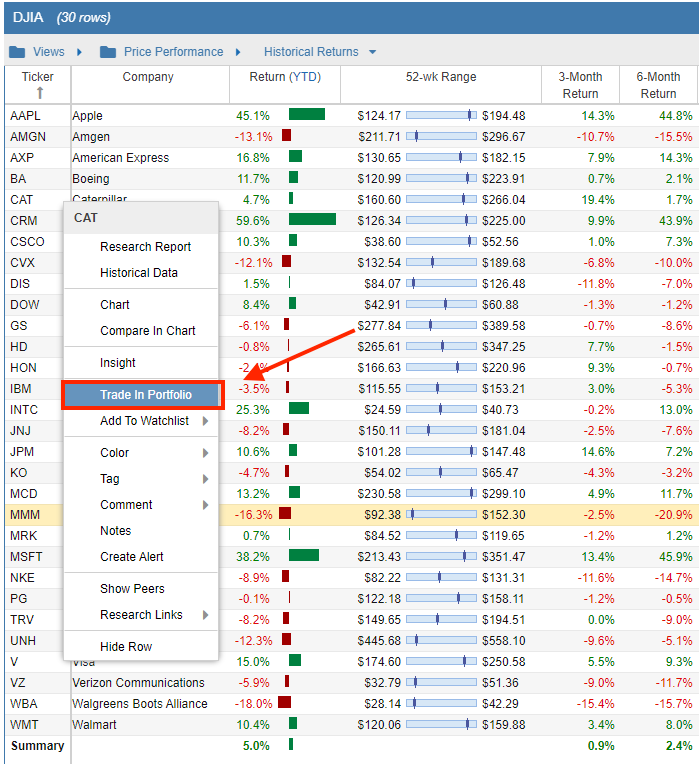Click CRM's green YTD return bar
699x764 pixels.
coord(312,219)
